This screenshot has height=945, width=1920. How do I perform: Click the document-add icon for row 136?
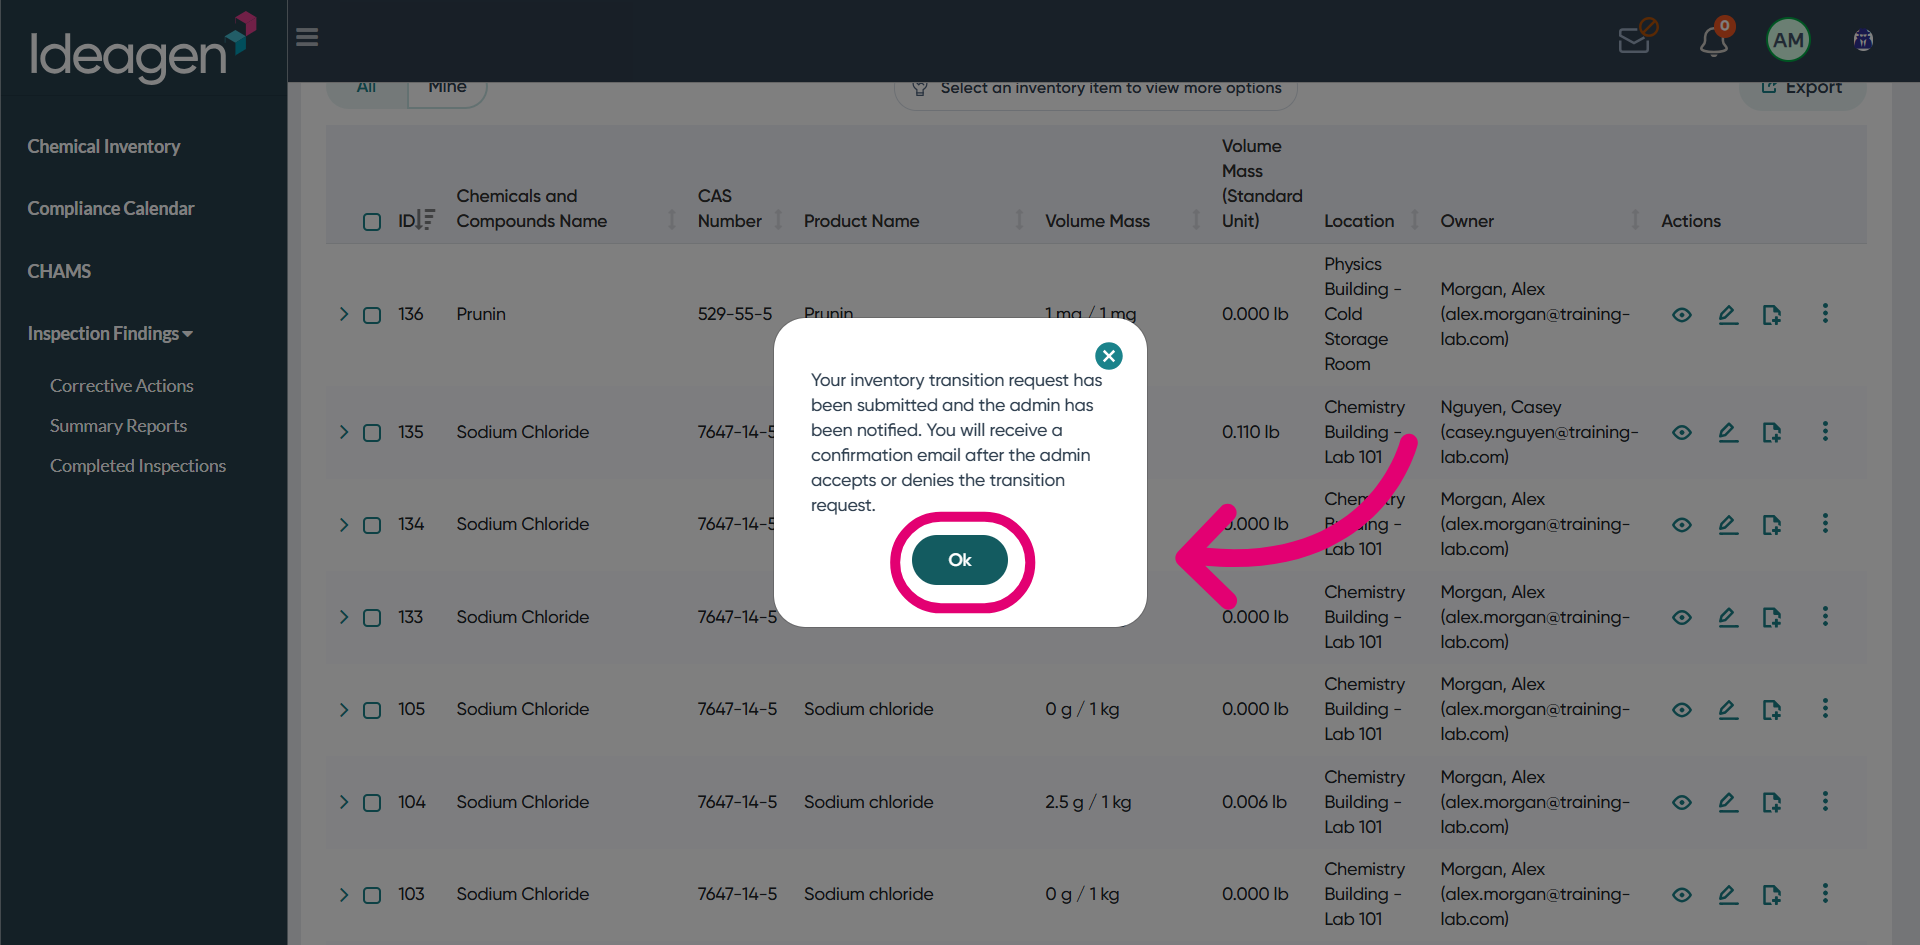coord(1772,316)
